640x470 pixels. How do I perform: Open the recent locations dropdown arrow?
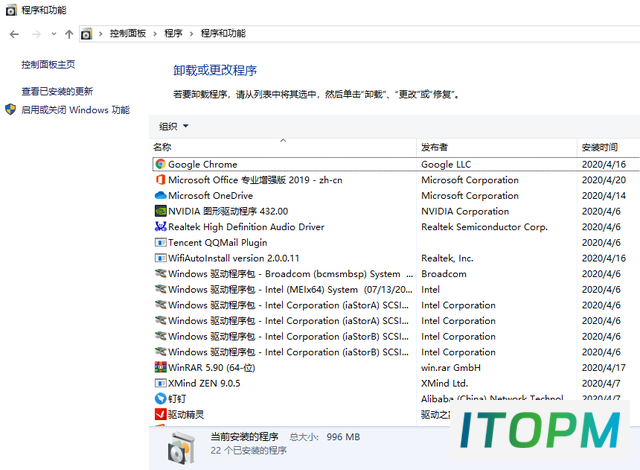tap(54, 34)
